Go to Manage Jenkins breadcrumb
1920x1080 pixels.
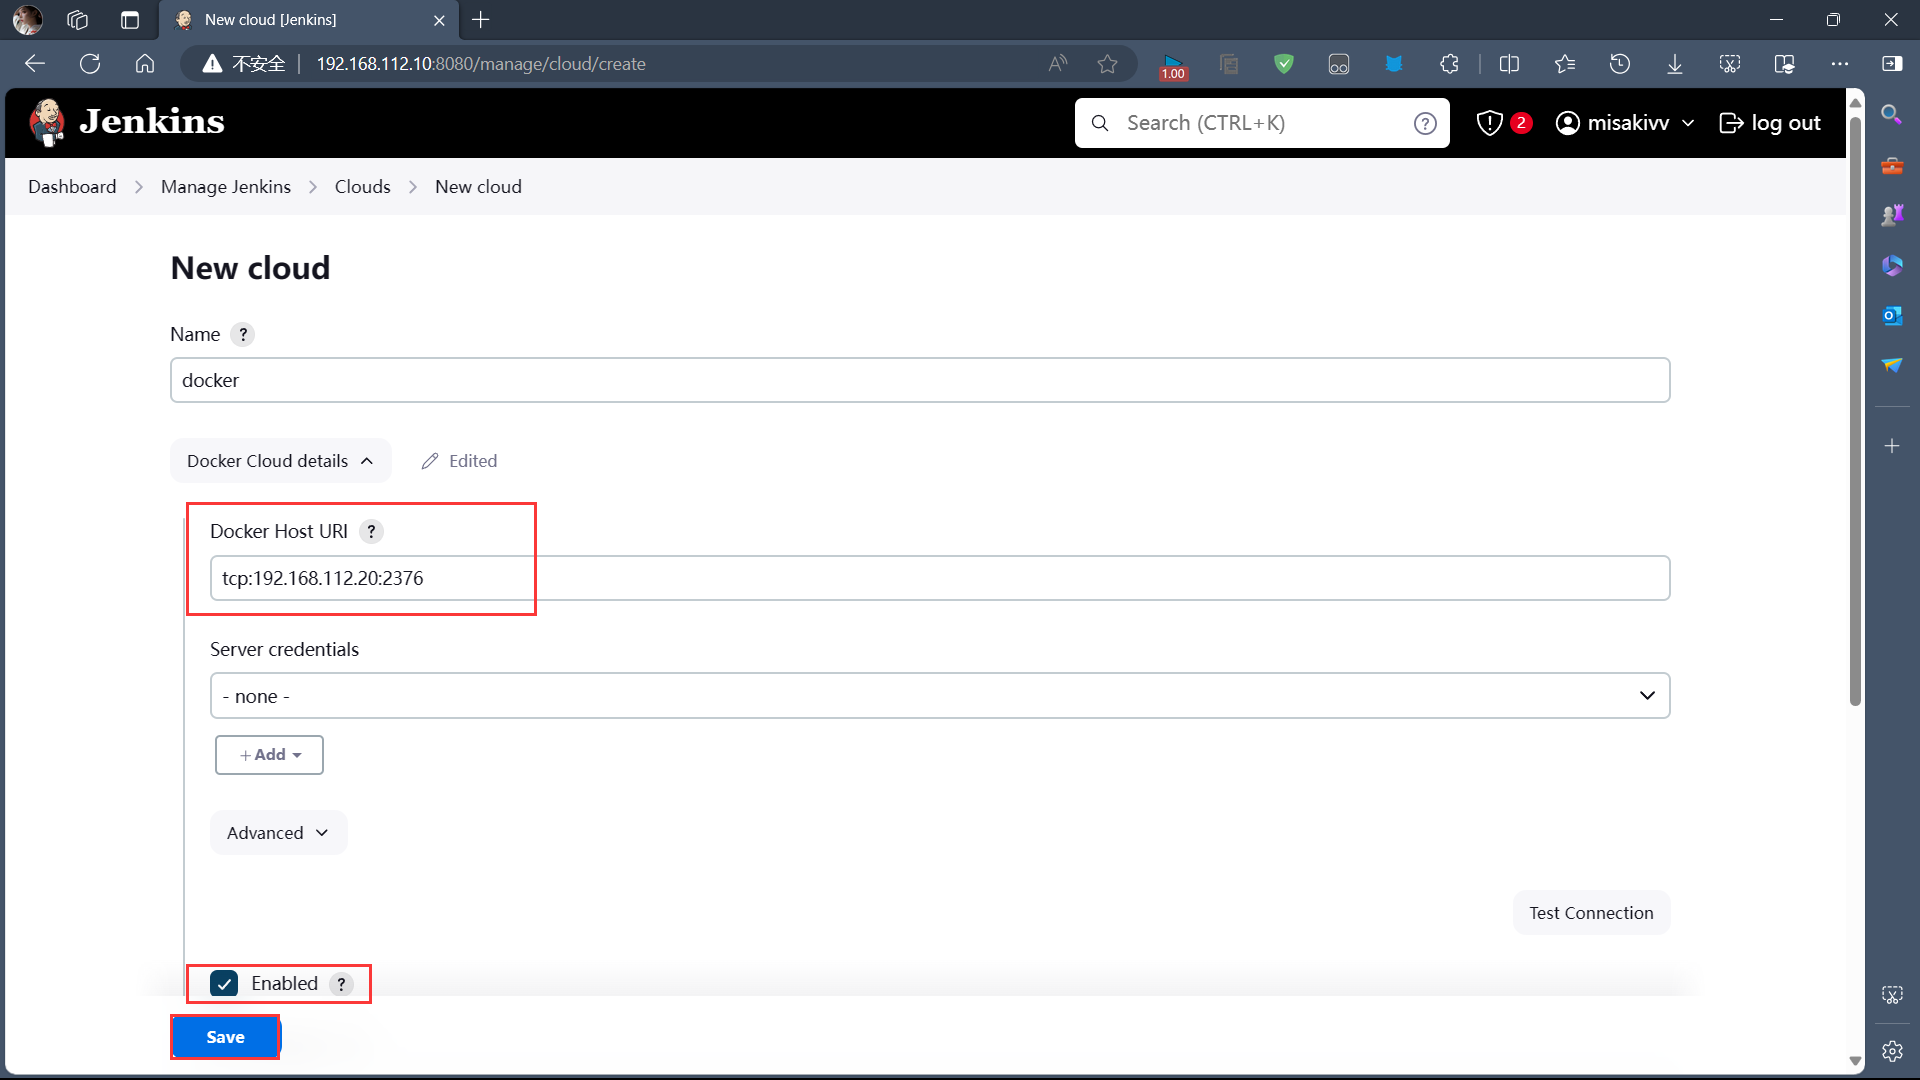(226, 187)
